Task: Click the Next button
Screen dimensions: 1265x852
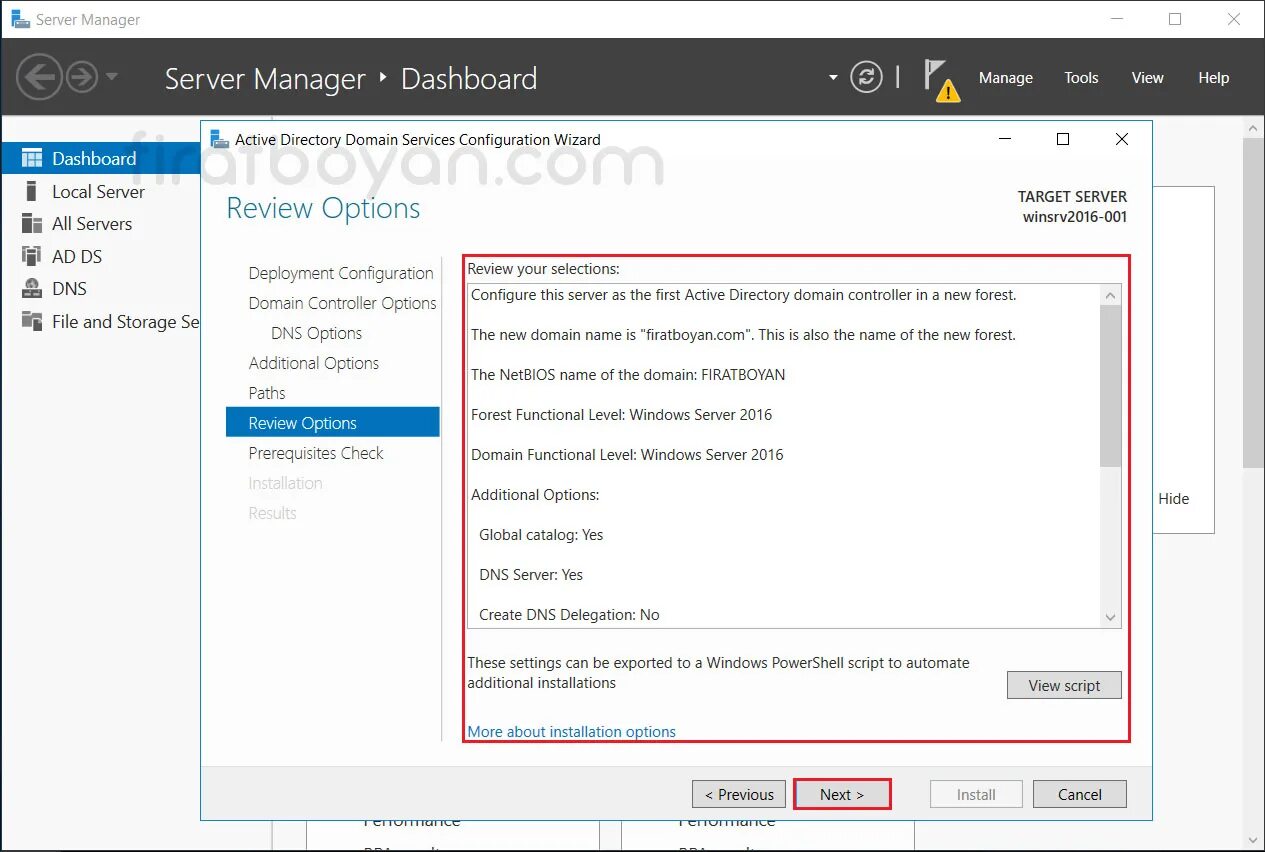Action: 842,794
